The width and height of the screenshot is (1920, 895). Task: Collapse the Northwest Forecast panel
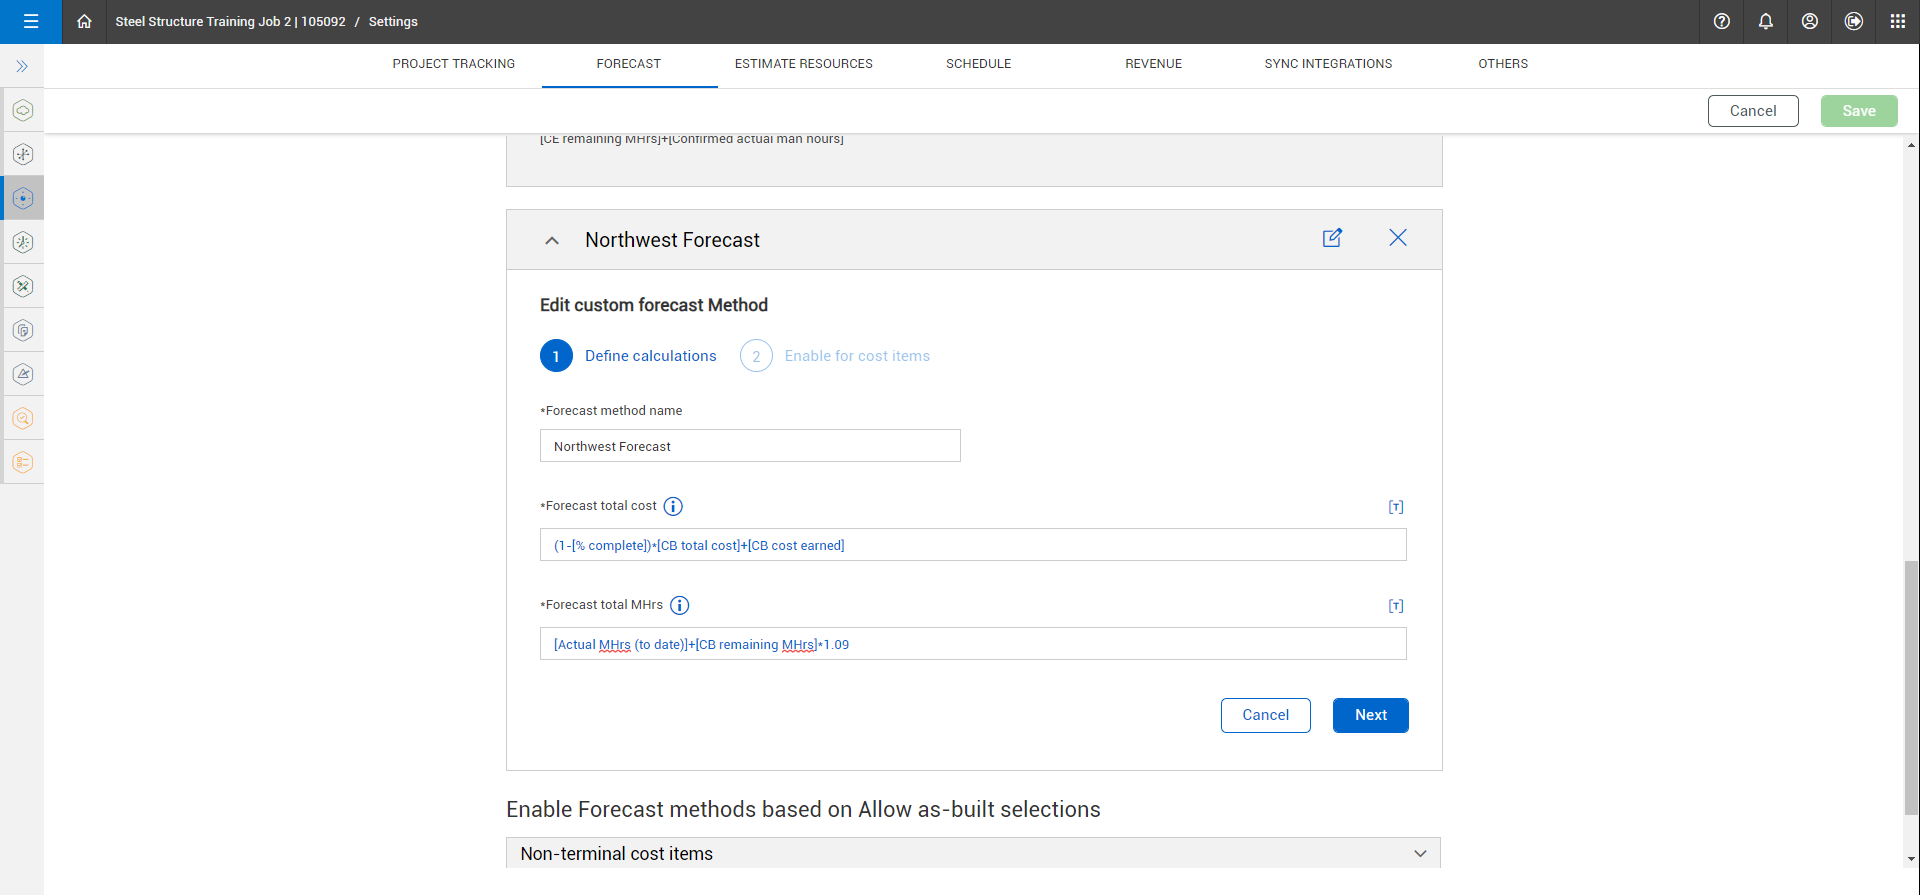(x=552, y=240)
